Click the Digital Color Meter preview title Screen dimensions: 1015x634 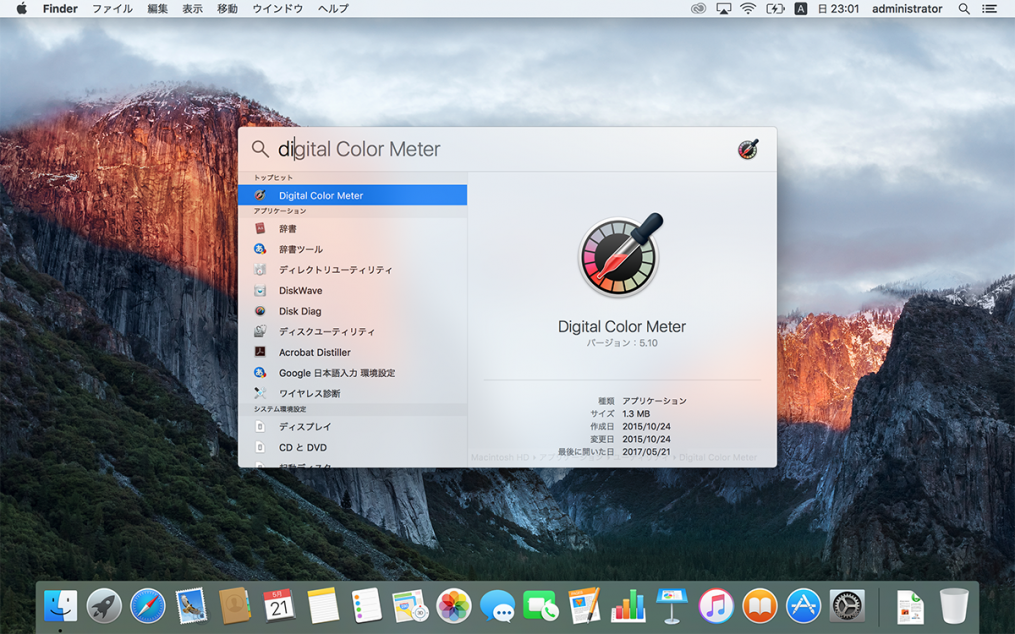pyautogui.click(x=622, y=326)
